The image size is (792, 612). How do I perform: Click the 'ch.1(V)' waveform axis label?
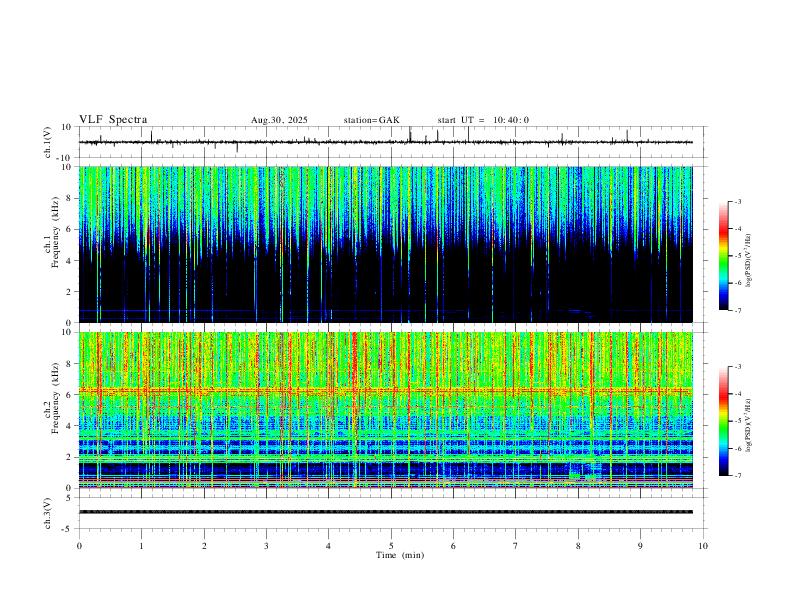[48, 142]
